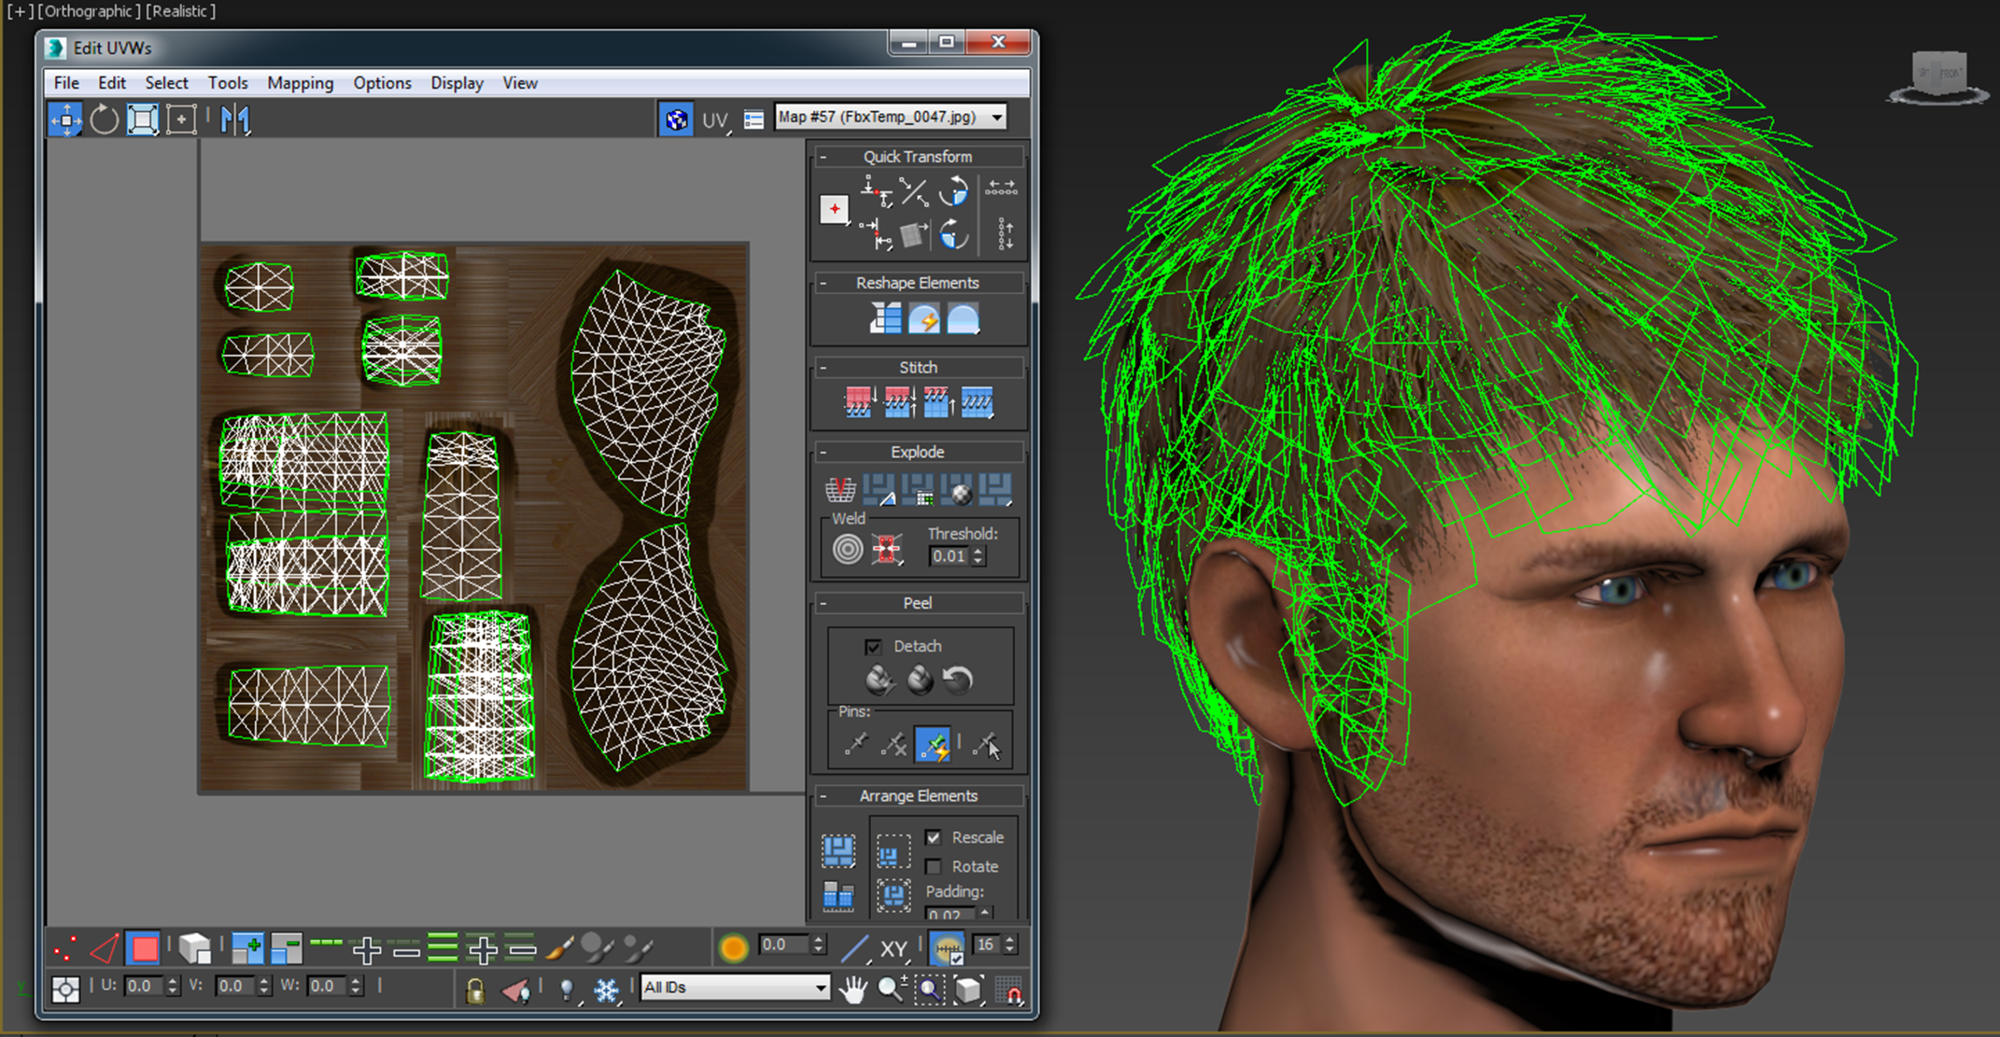Toggle Polygon sub-object selection mode
This screenshot has height=1037, width=2000.
tap(144, 948)
